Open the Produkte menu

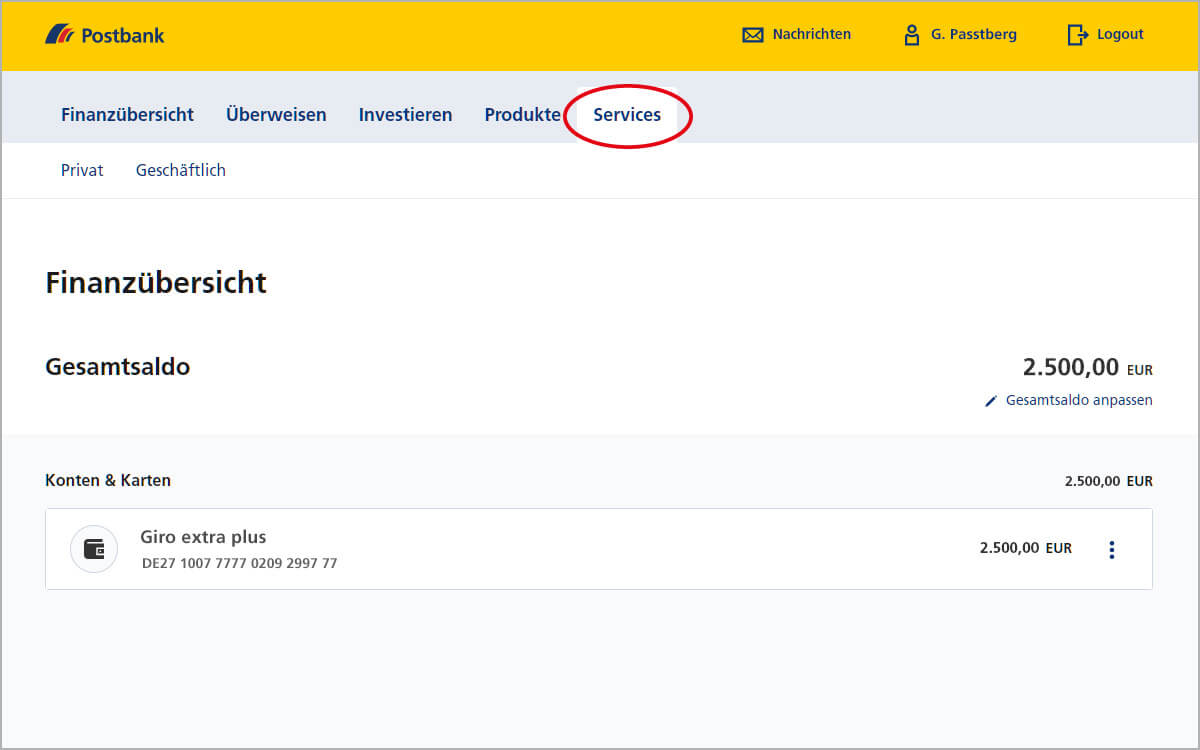(522, 115)
